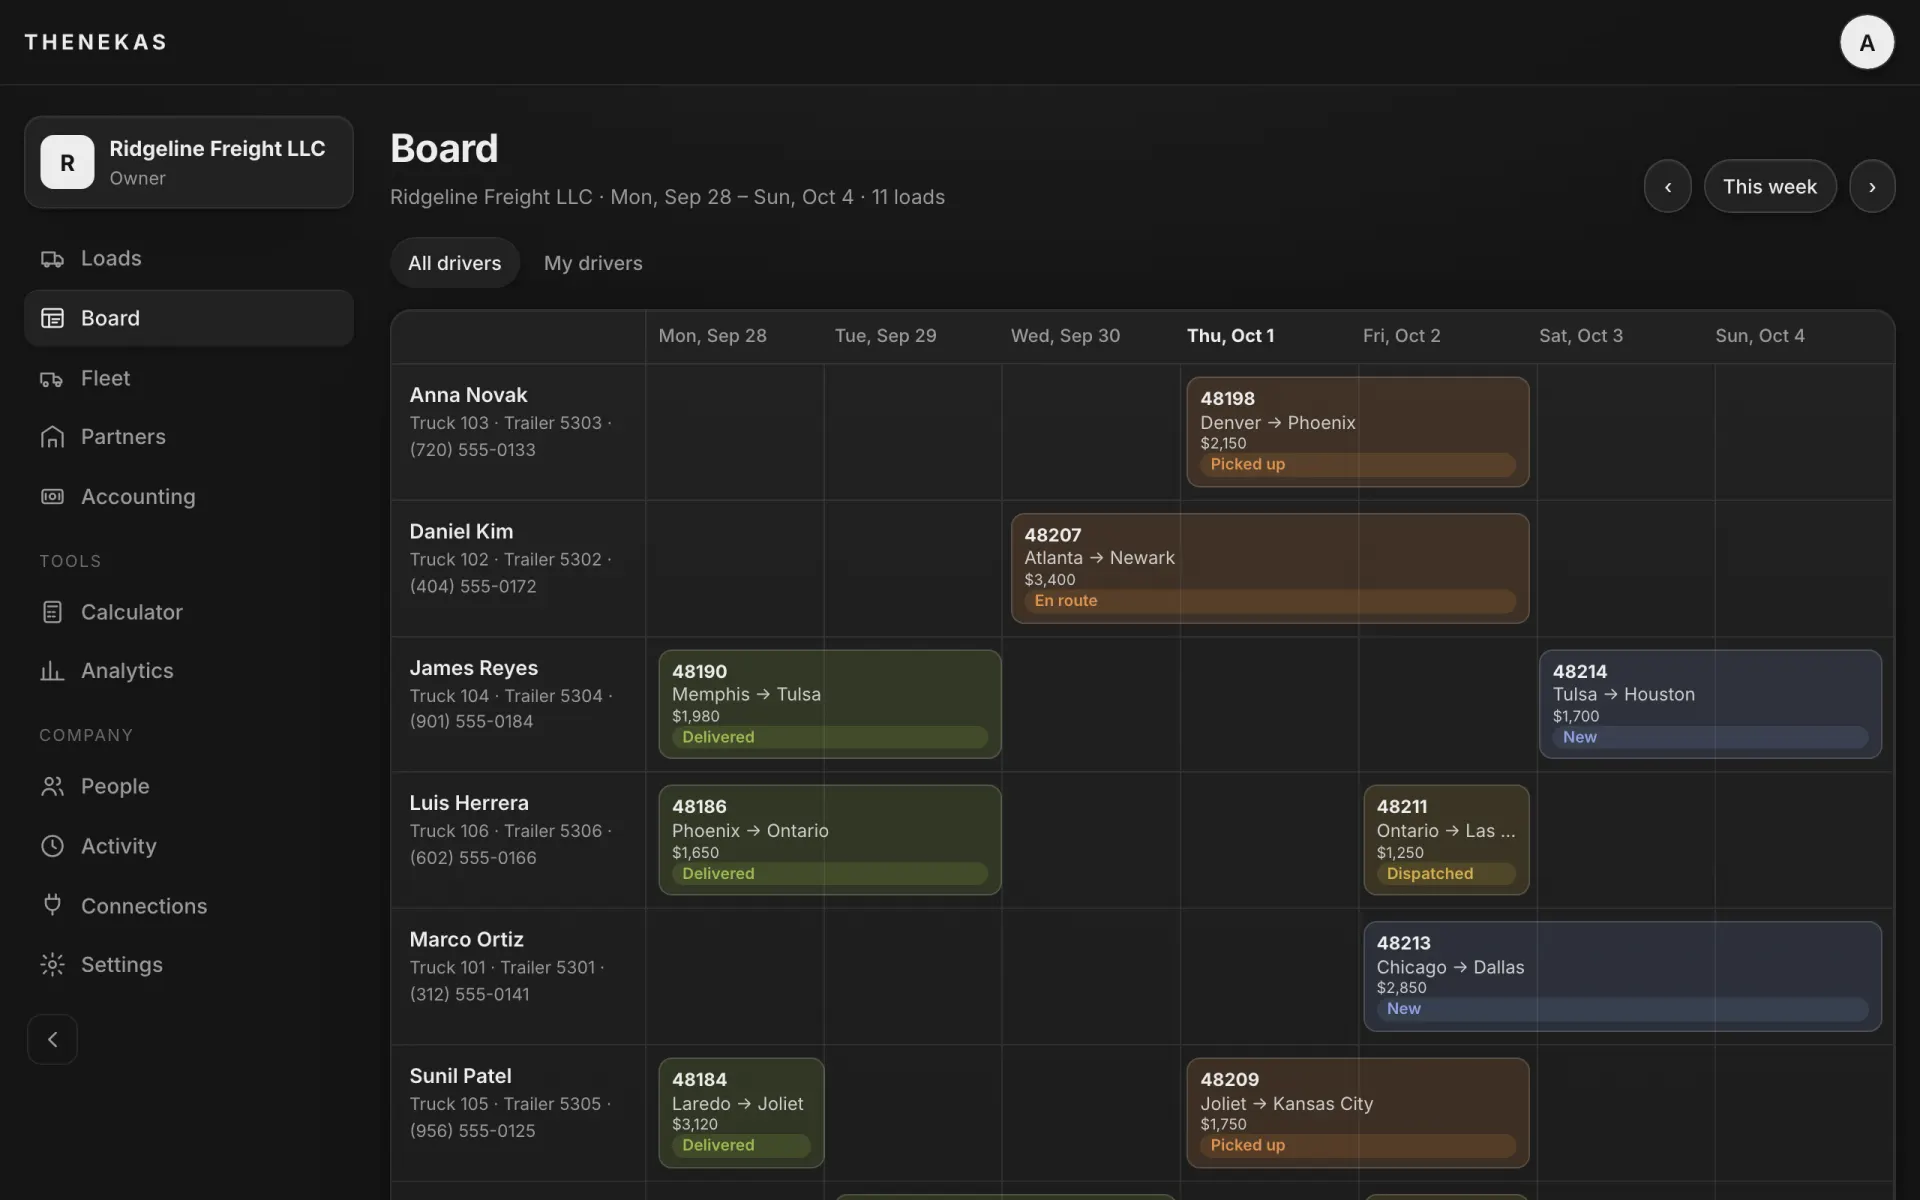Open Partners page from sidebar

click(x=189, y=437)
